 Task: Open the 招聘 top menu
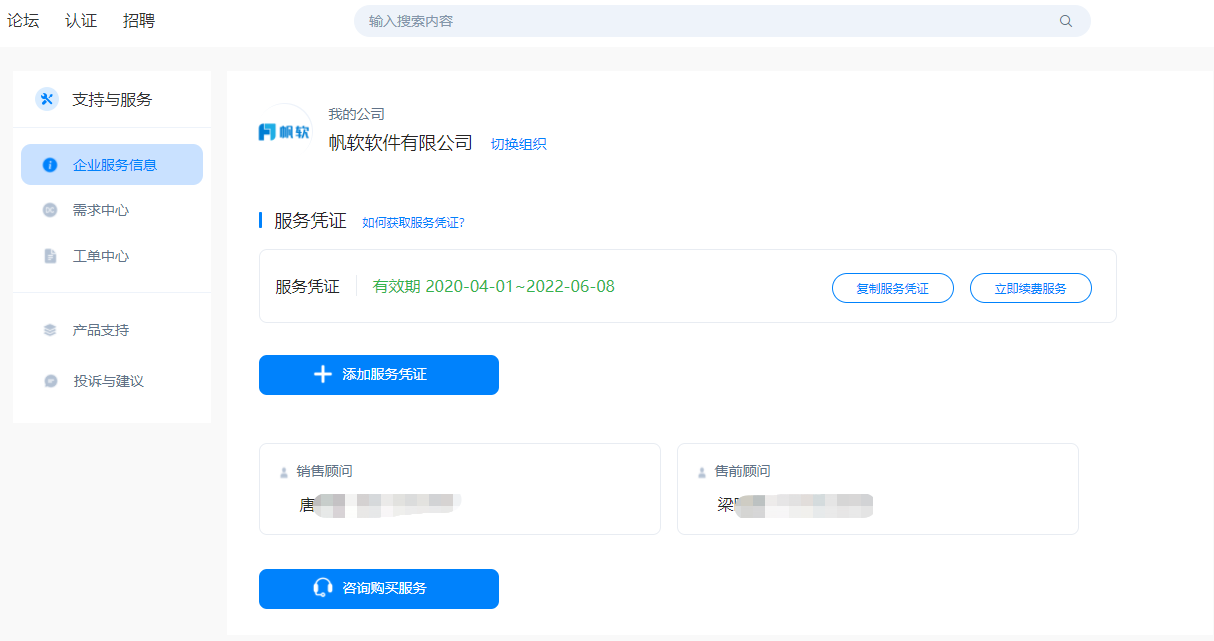139,21
